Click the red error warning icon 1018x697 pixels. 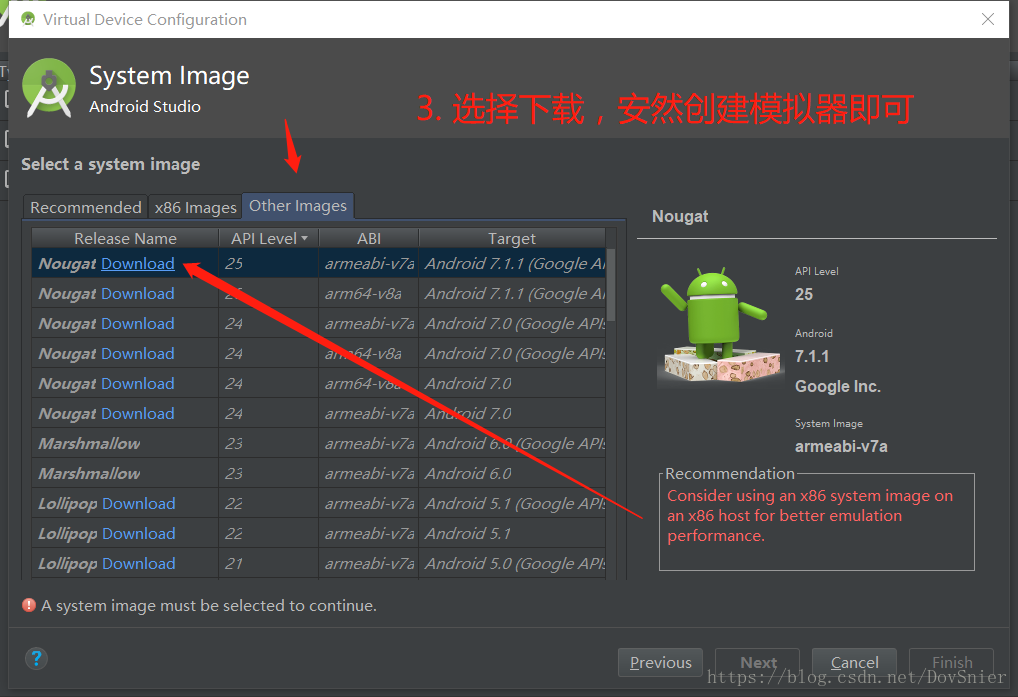pyautogui.click(x=29, y=605)
